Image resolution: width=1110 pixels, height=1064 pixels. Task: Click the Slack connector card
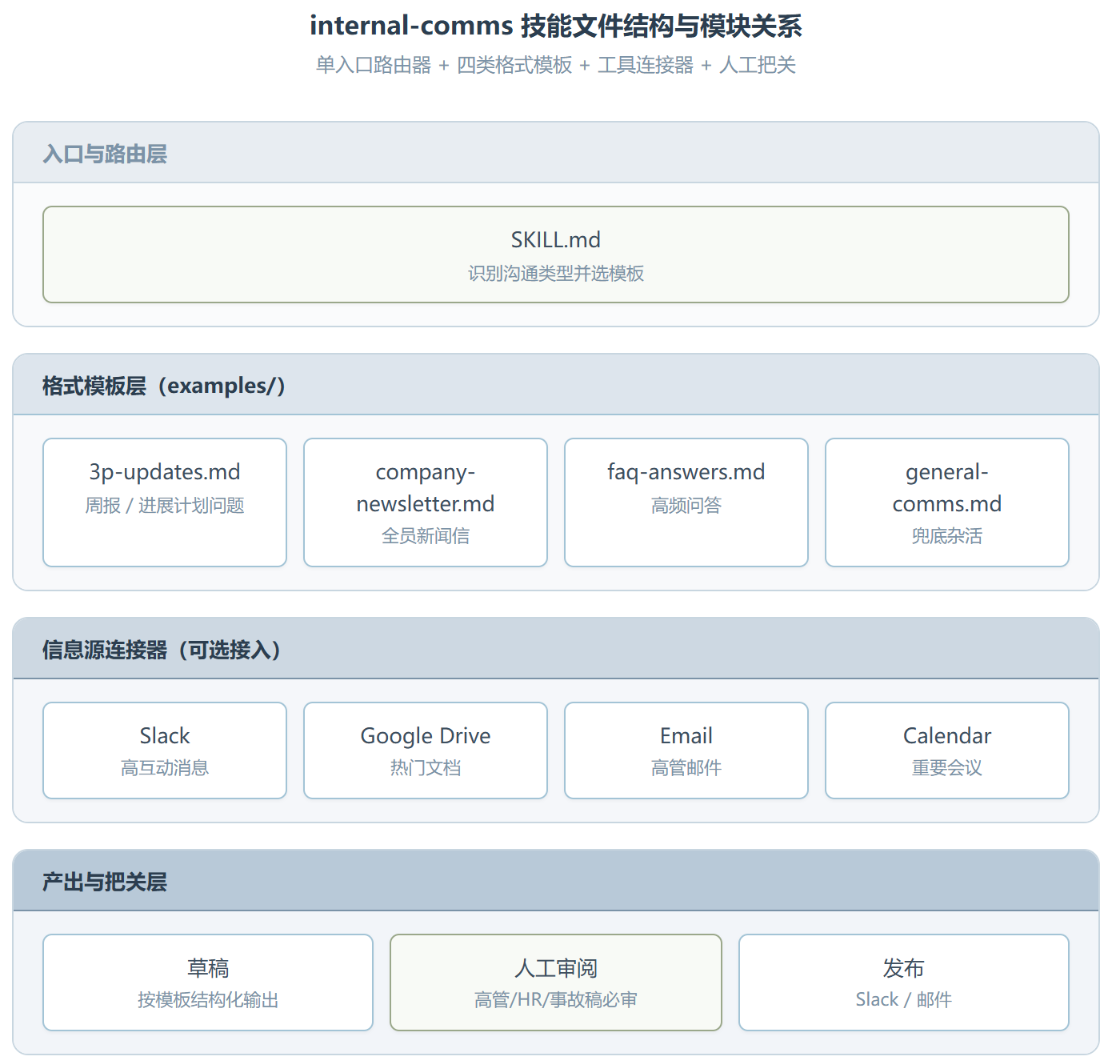165,750
